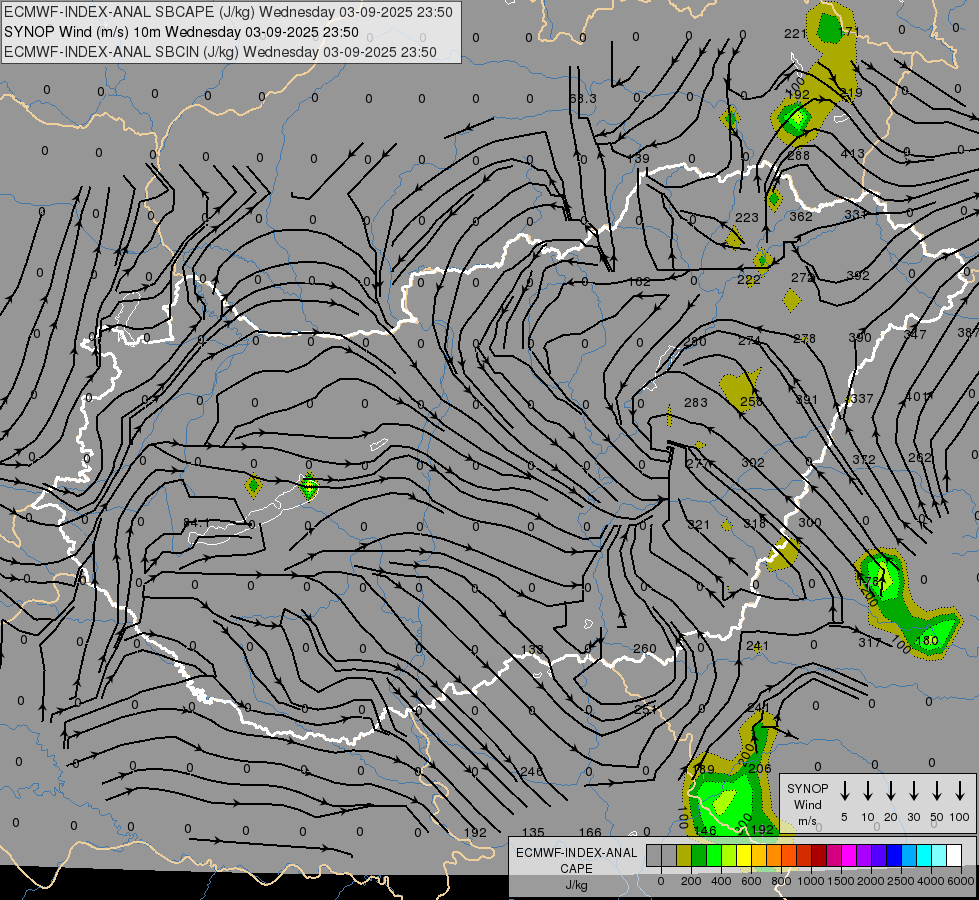Click the map value '139'
This screenshot has height=900, width=979.
tap(638, 159)
